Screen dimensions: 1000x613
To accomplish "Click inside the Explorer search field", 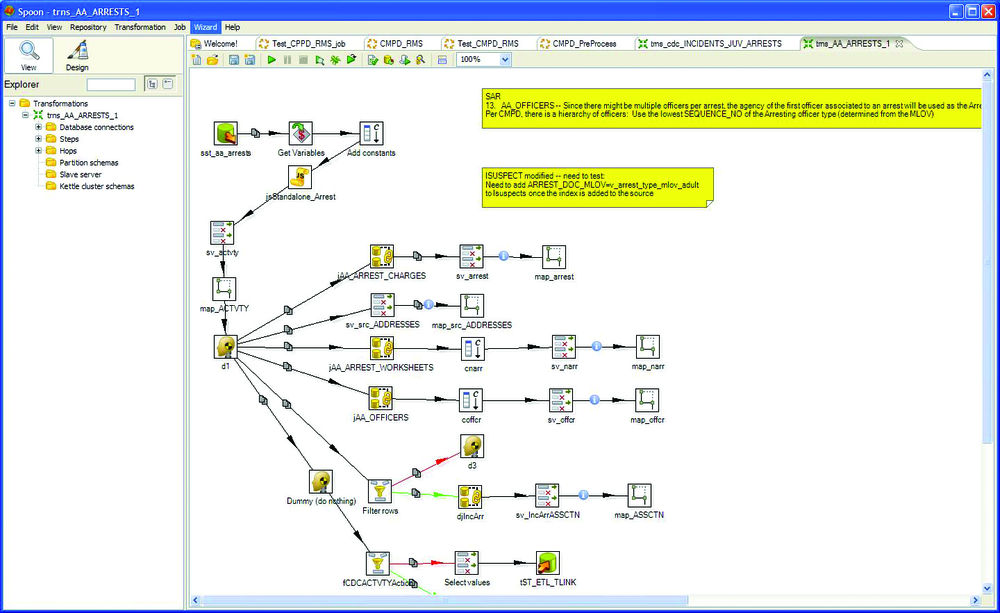I will point(110,84).
